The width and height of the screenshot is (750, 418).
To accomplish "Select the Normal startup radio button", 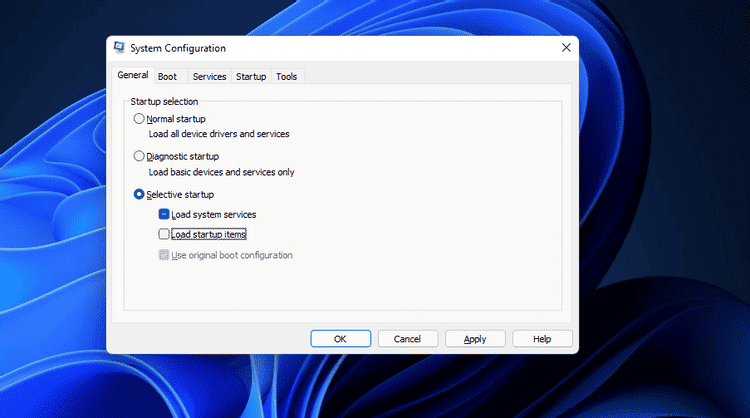I will coord(139,119).
